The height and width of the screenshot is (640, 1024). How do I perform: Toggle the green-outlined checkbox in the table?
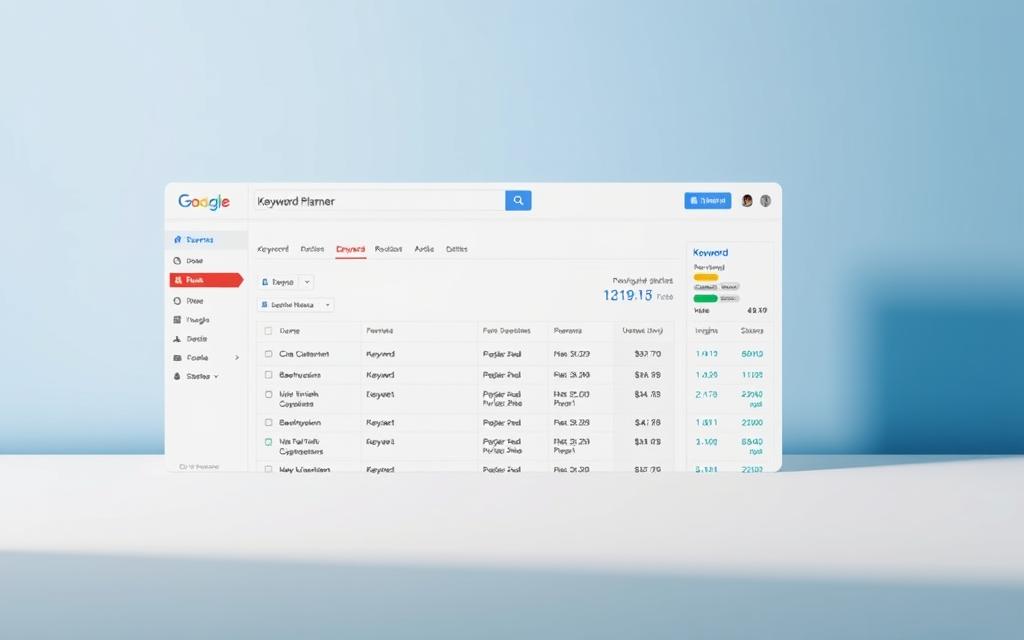[268, 441]
